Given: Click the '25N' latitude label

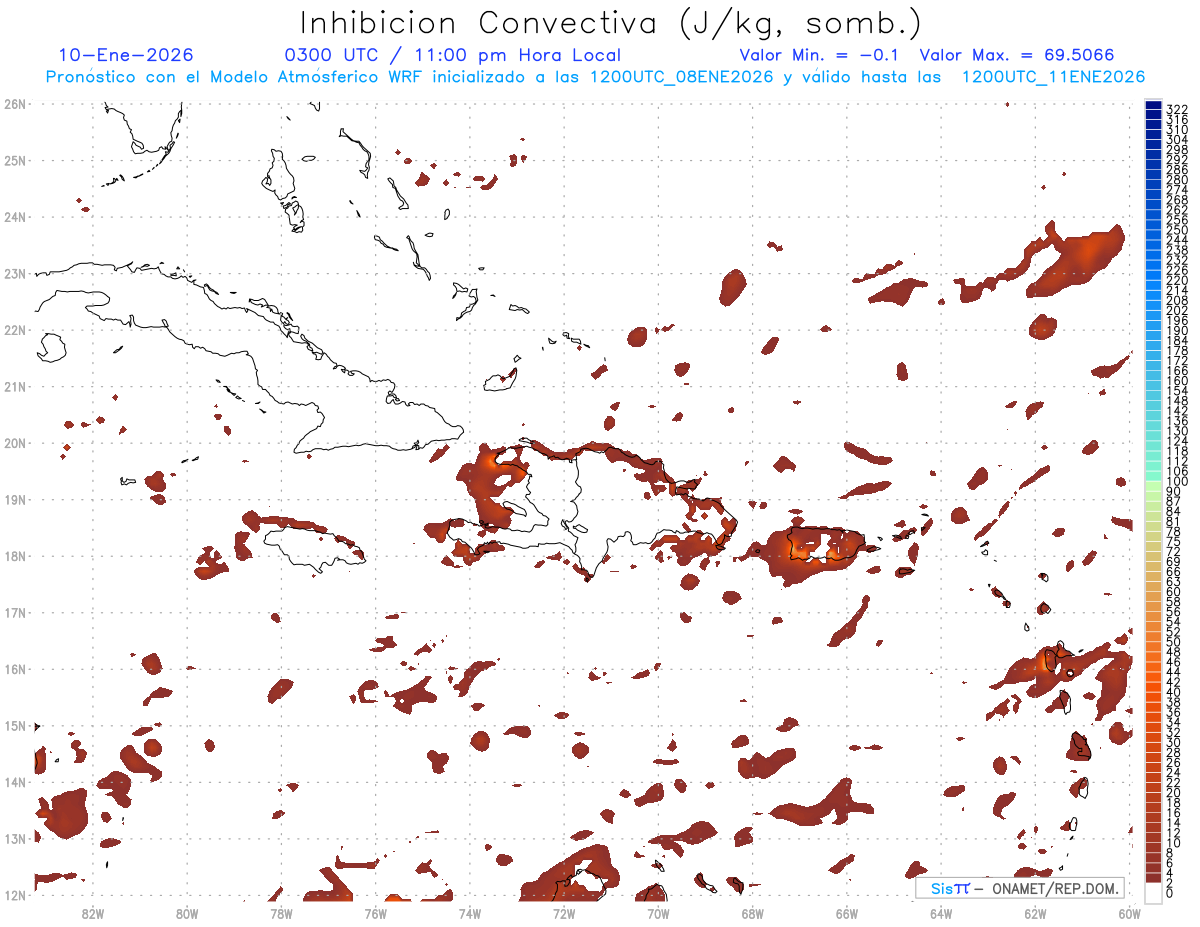Looking at the screenshot, I should click(14, 160).
